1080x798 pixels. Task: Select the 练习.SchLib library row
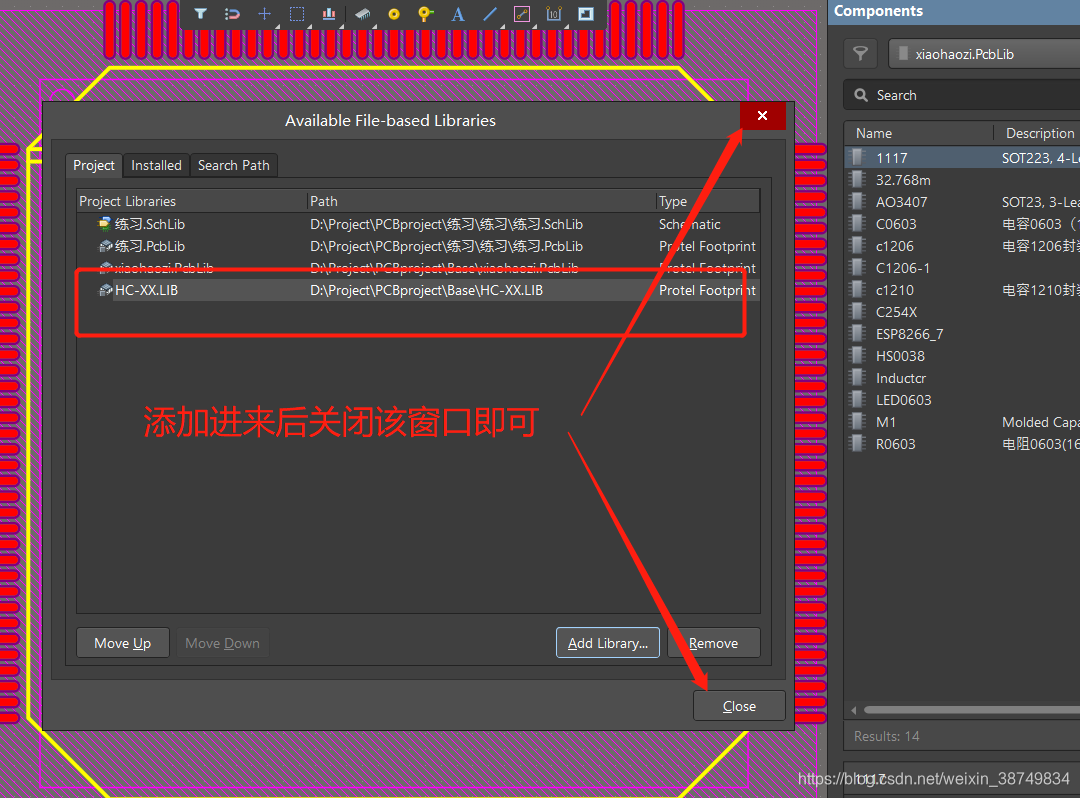(417, 224)
